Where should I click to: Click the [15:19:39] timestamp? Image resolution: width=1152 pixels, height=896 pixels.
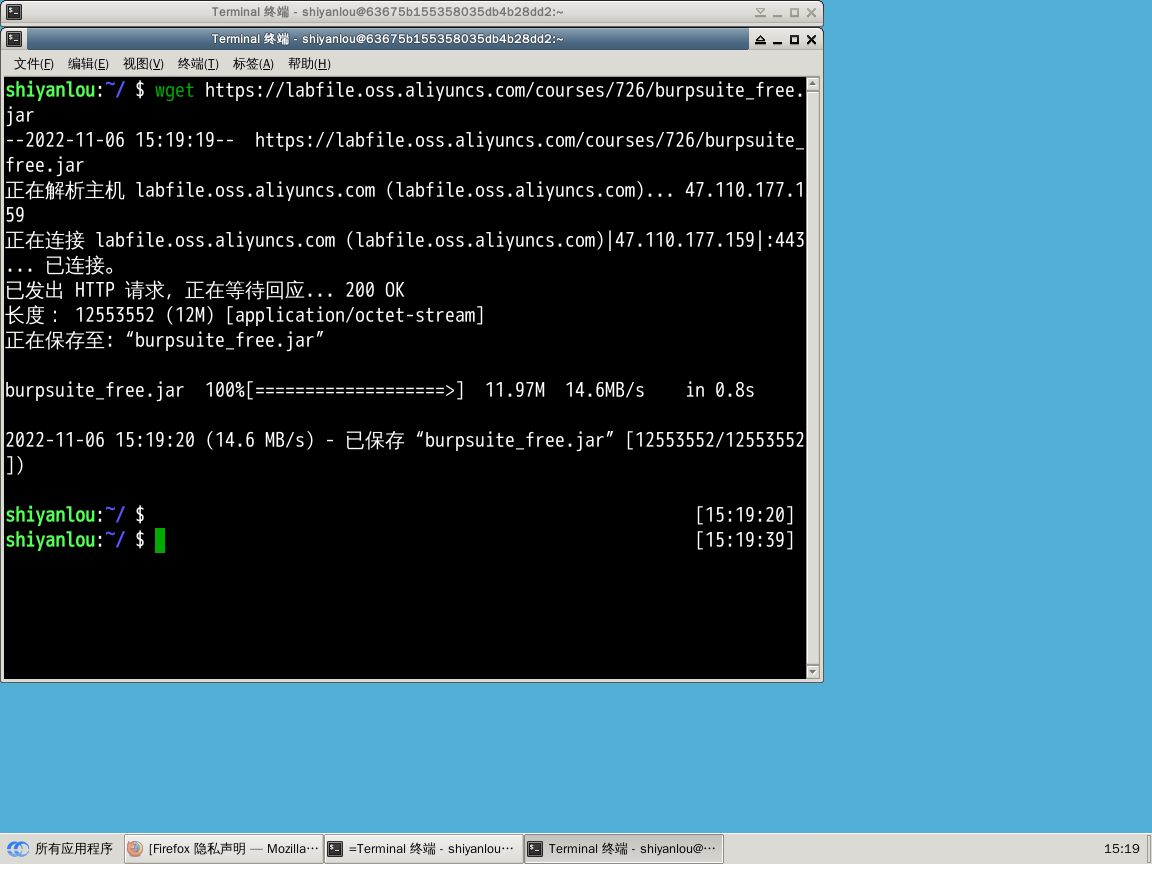tap(745, 541)
